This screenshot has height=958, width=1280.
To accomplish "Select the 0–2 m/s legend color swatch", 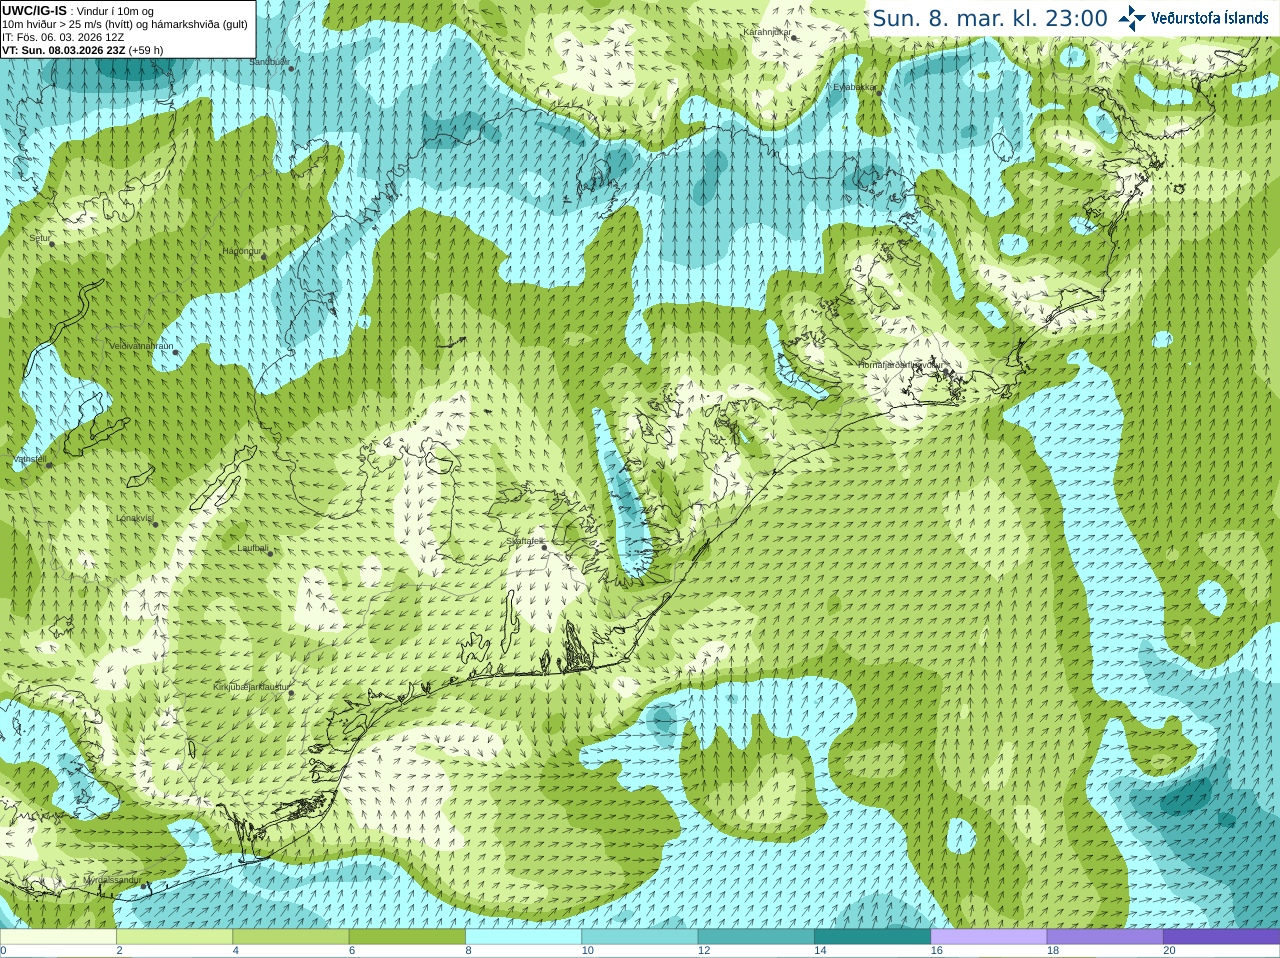I will (x=58, y=937).
